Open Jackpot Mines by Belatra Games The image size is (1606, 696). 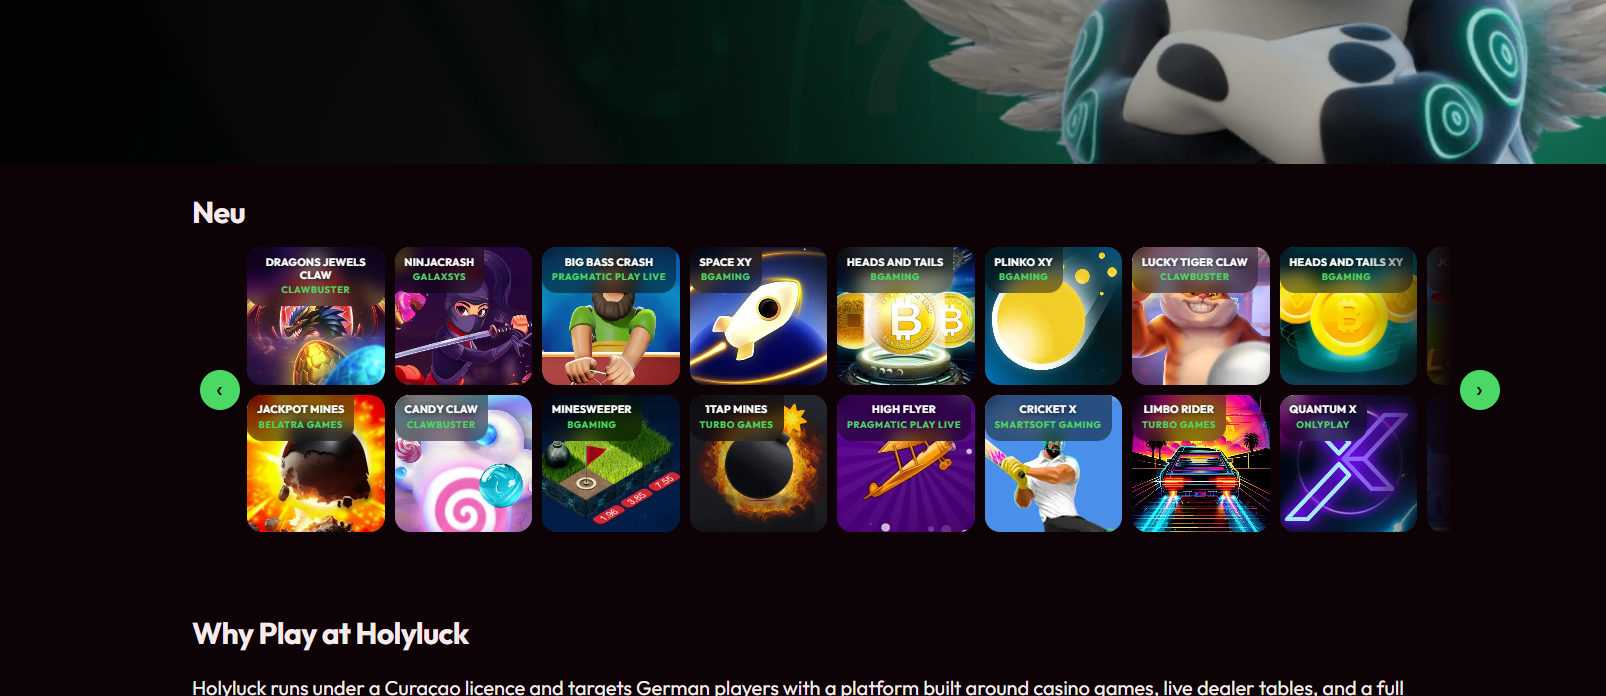pyautogui.click(x=316, y=463)
